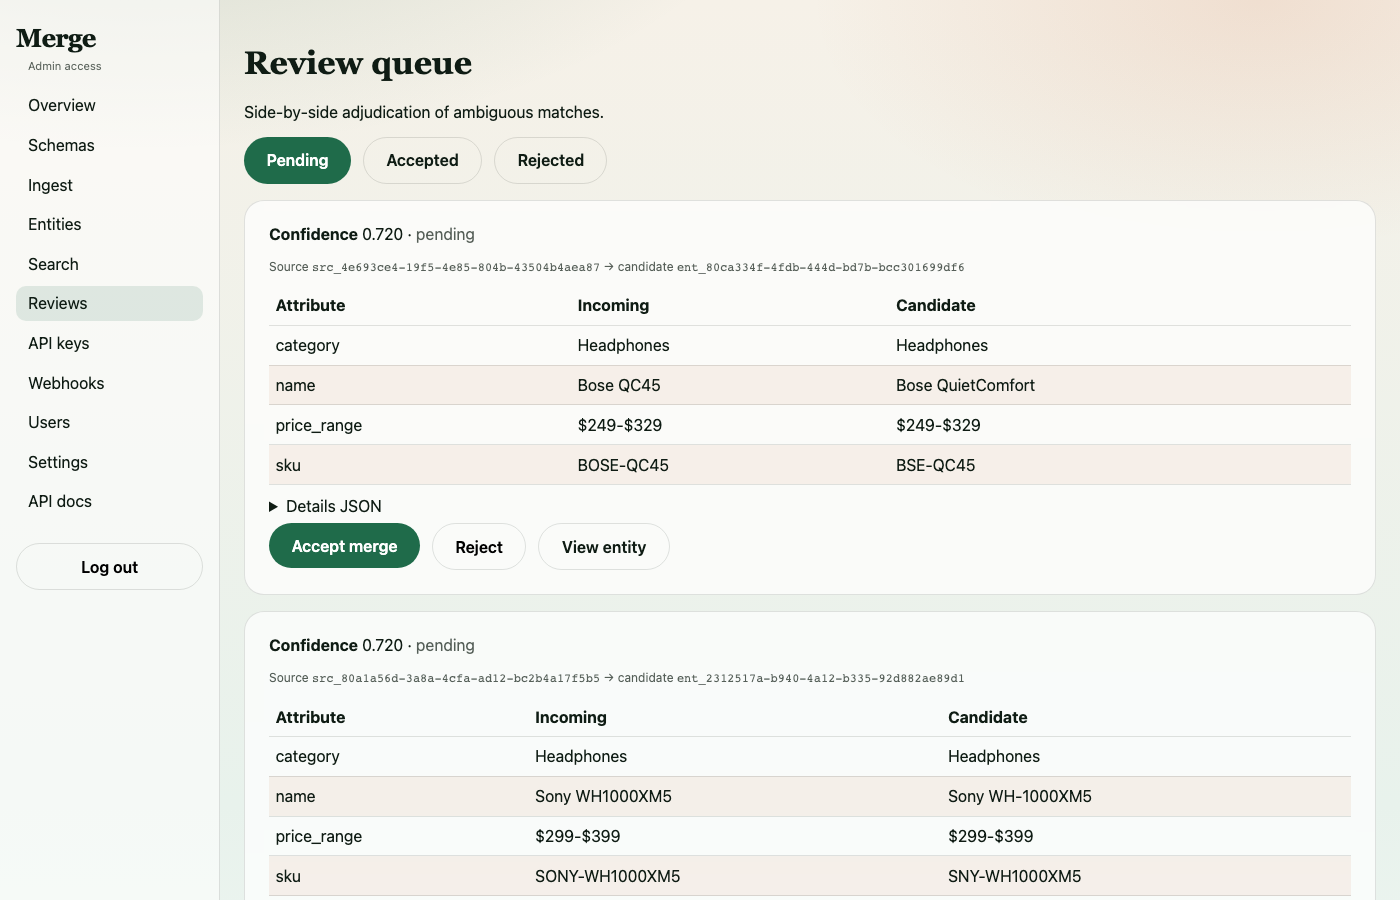Image resolution: width=1400 pixels, height=900 pixels.
Task: Select candidate name 'Bose QuietComfort'
Action: [x=965, y=385]
